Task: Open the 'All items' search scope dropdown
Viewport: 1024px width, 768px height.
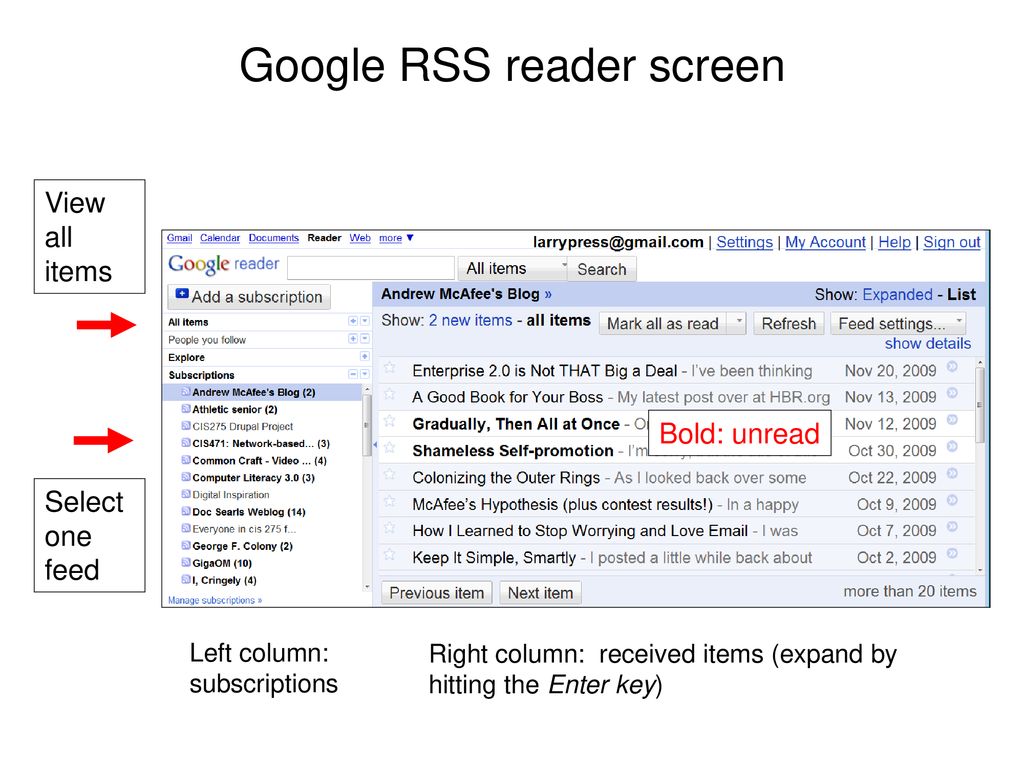Action: [x=513, y=268]
